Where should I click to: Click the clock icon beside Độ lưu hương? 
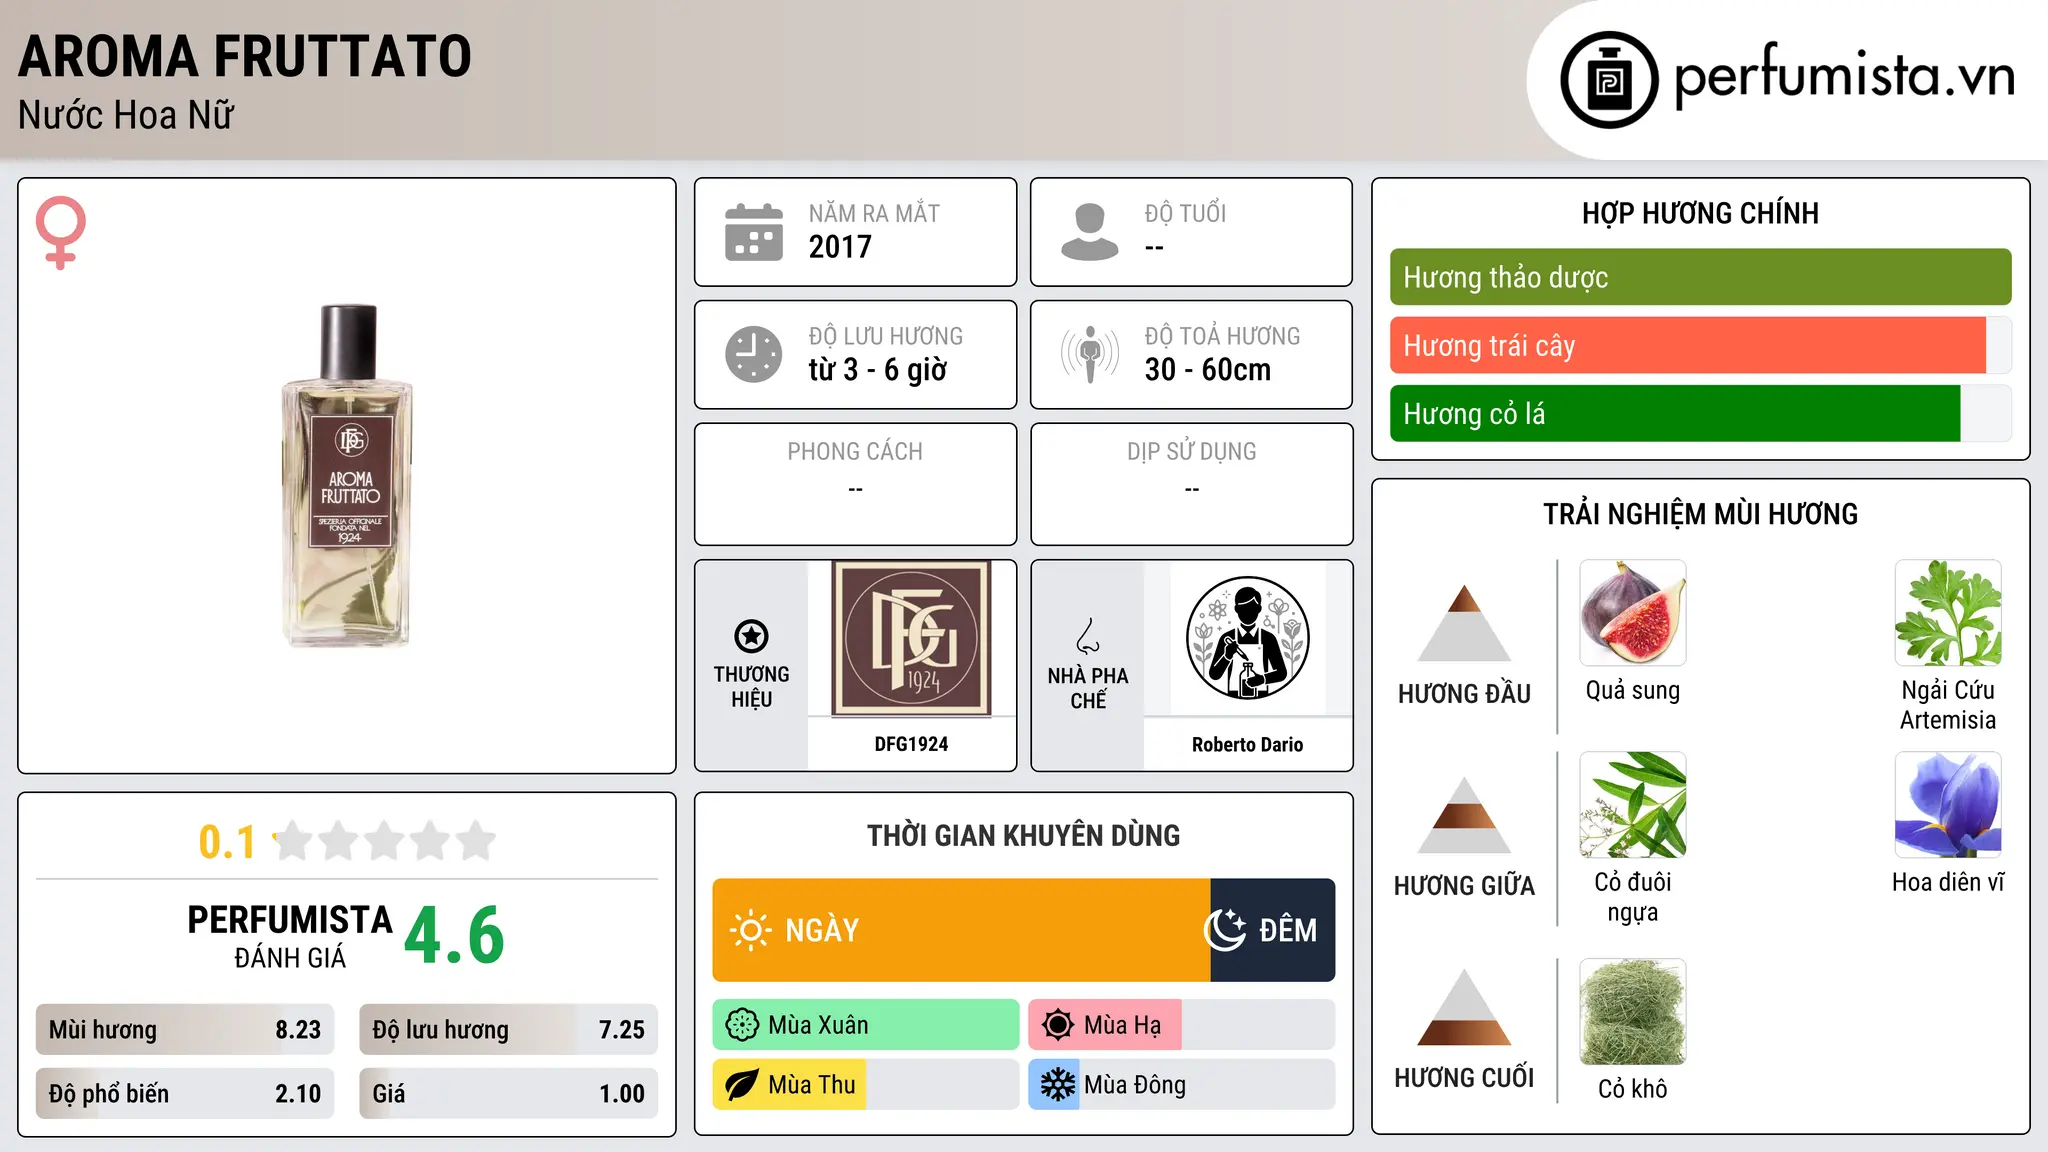point(754,354)
